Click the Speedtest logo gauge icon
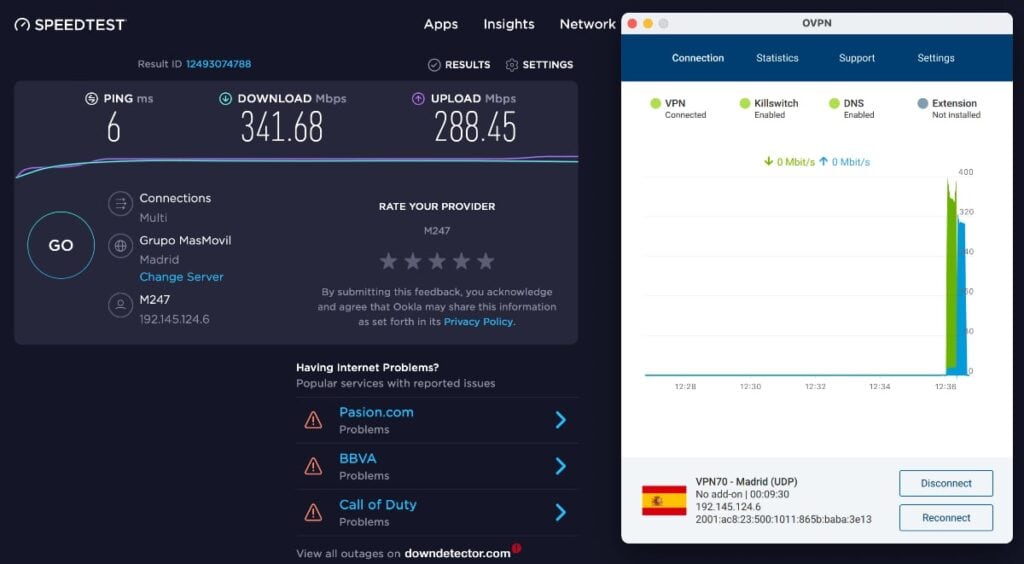Viewport: 1024px width, 564px height. click(22, 25)
